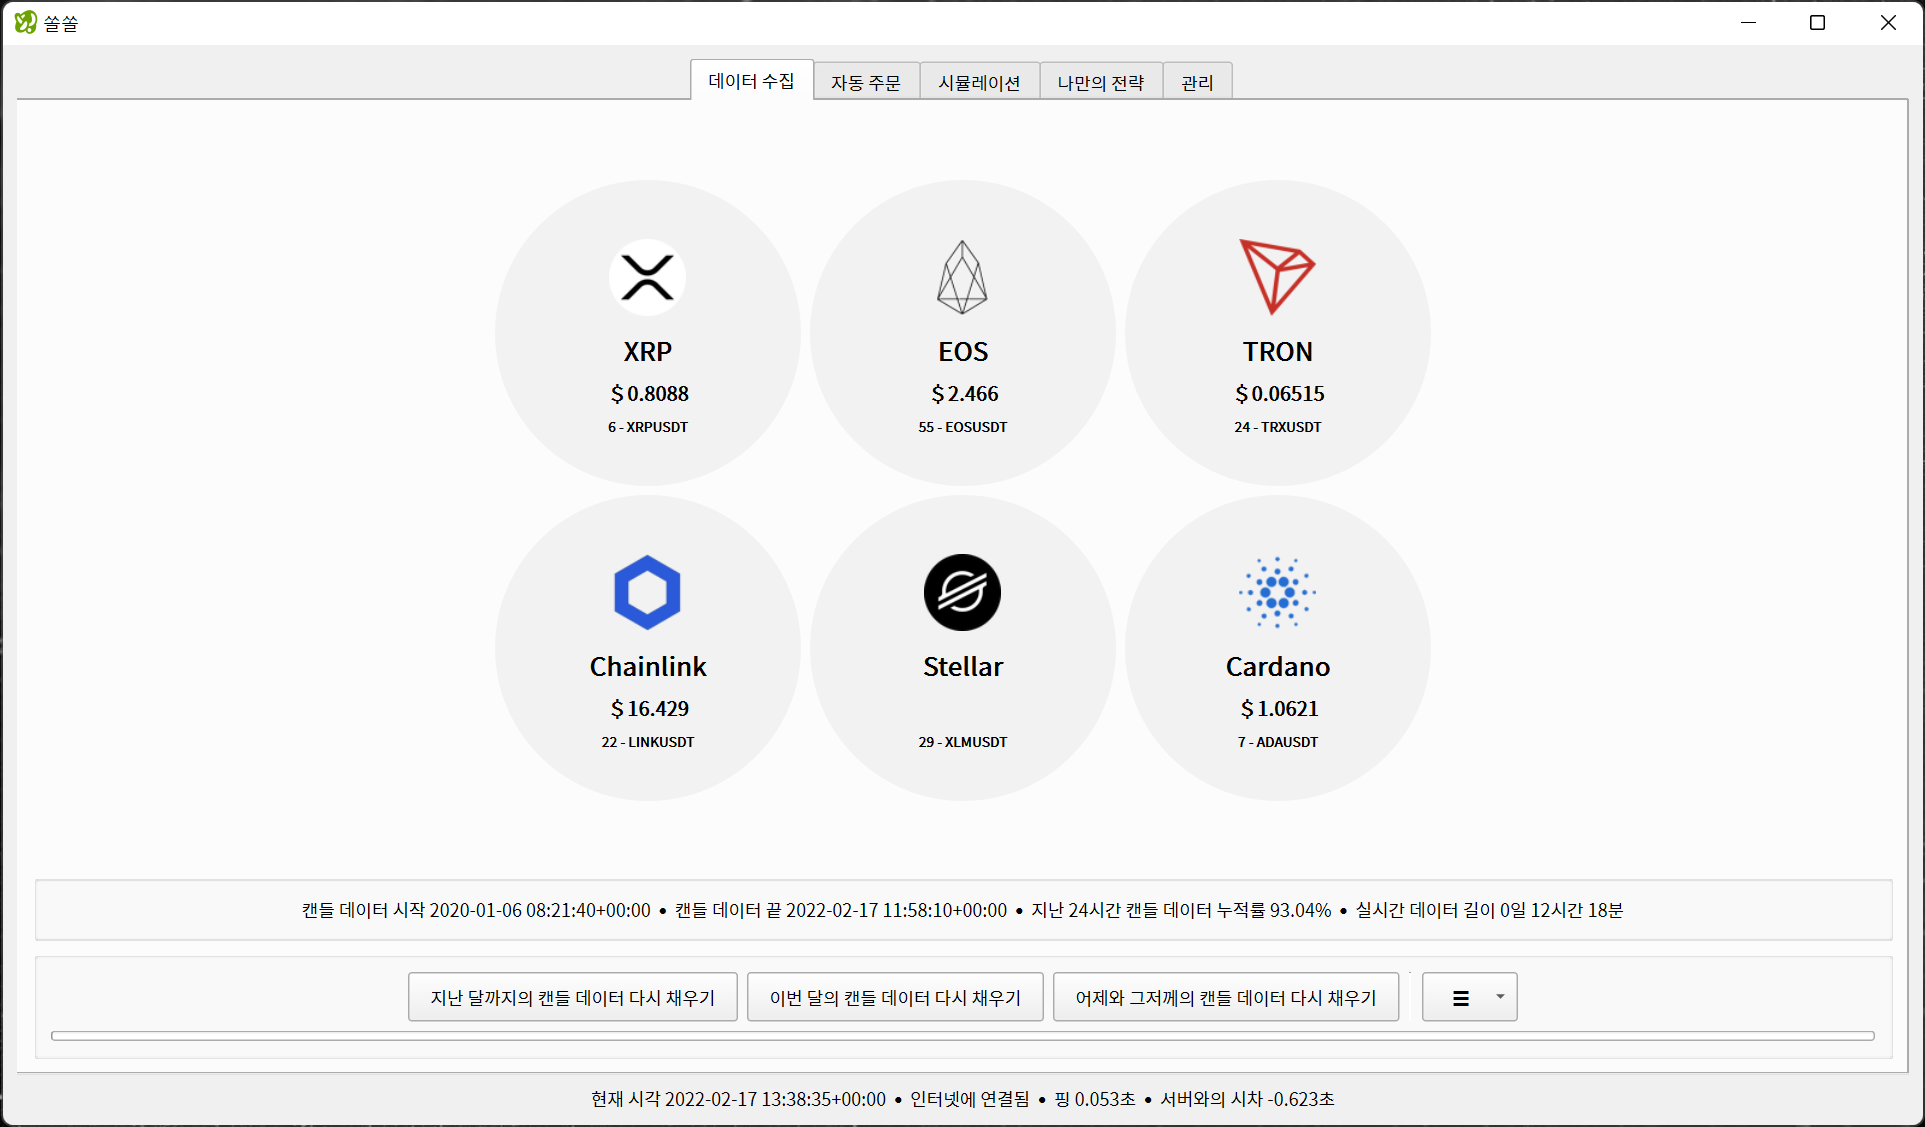
Task: Click the Chainlink coin name
Action: click(648, 667)
